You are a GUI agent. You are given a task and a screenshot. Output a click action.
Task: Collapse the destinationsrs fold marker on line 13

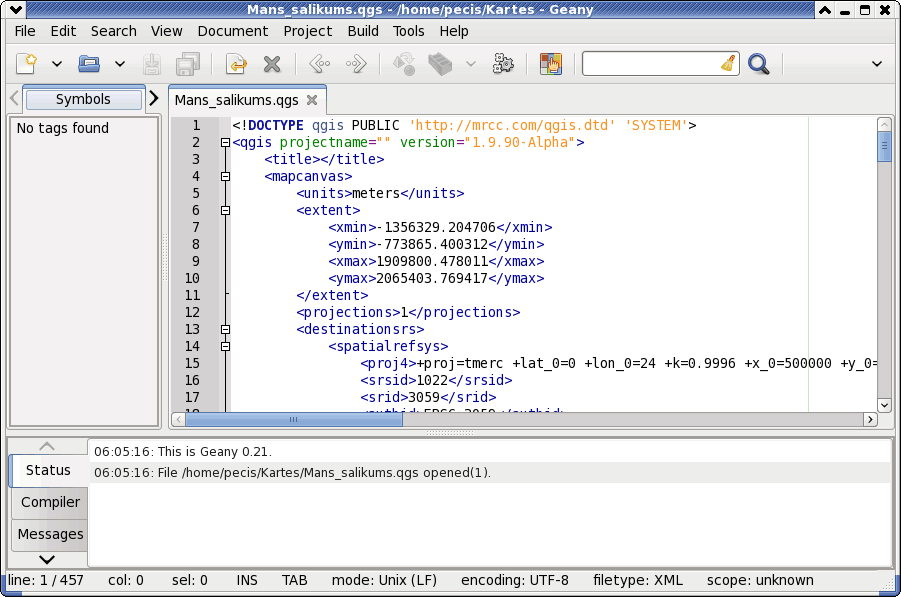(225, 329)
